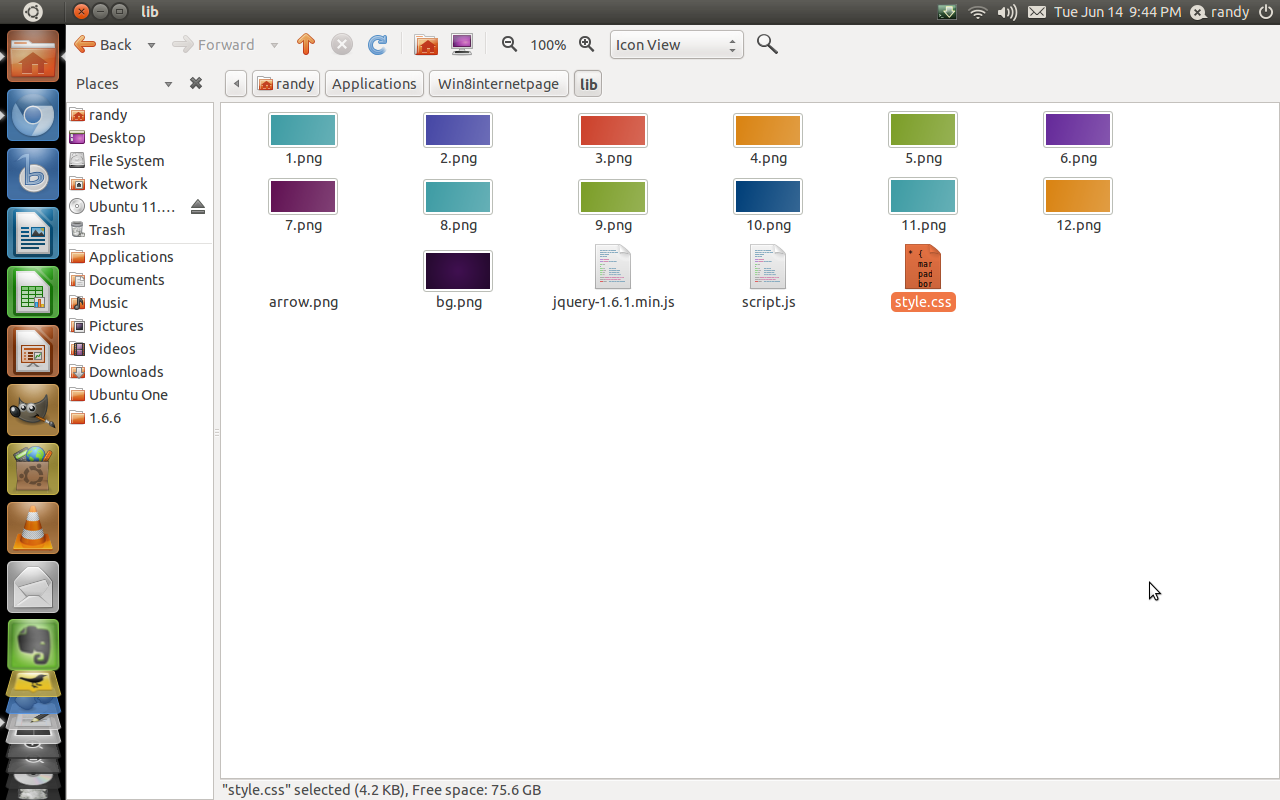Select the 5.png green thumbnail

click(923, 130)
